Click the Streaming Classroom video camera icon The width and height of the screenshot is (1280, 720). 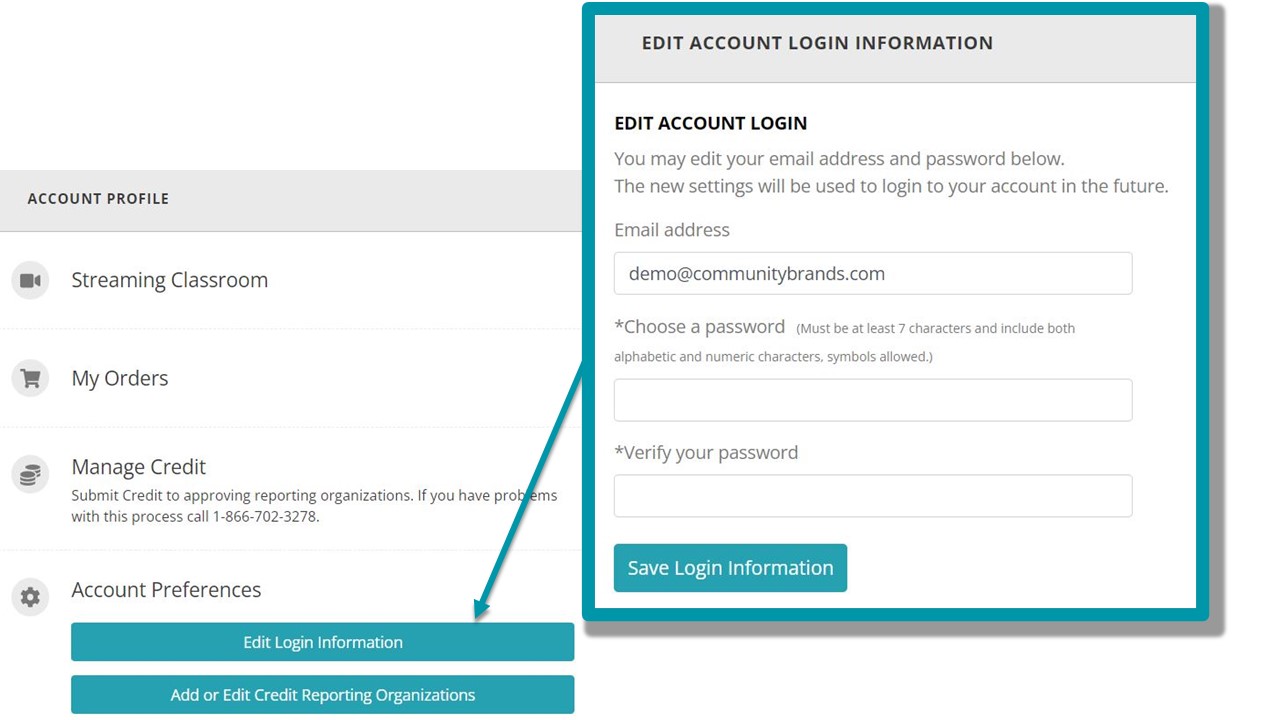click(30, 280)
